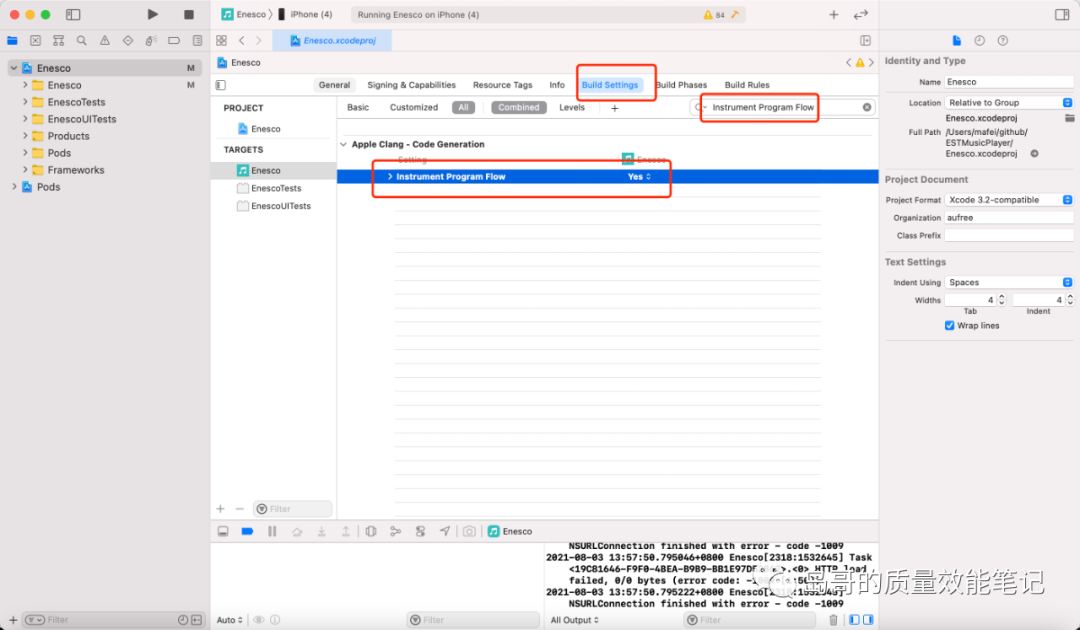
Task: Show related items grid icon
Action: click(x=221, y=41)
